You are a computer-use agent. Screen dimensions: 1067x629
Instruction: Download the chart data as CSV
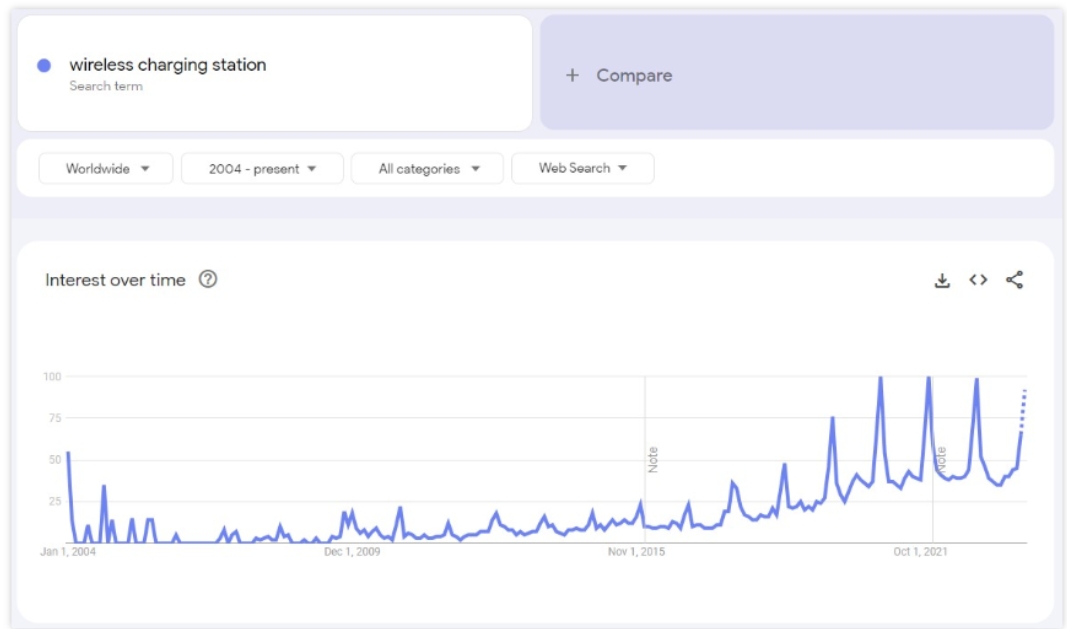pos(941,281)
